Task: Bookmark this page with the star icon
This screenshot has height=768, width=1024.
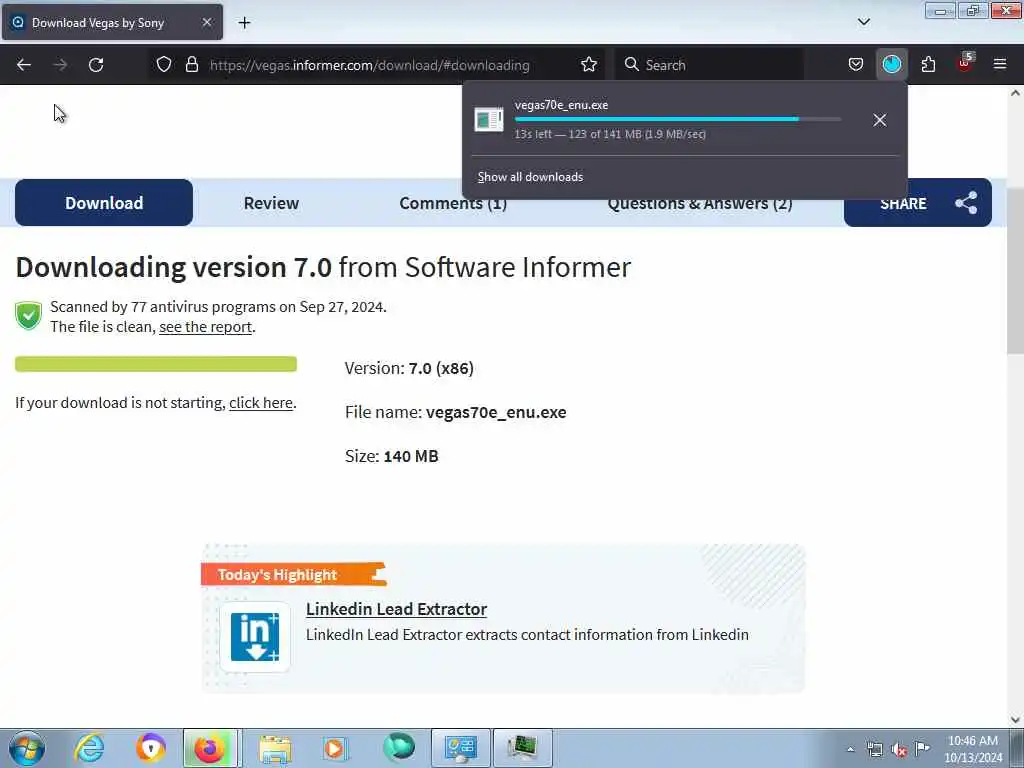Action: click(x=588, y=65)
